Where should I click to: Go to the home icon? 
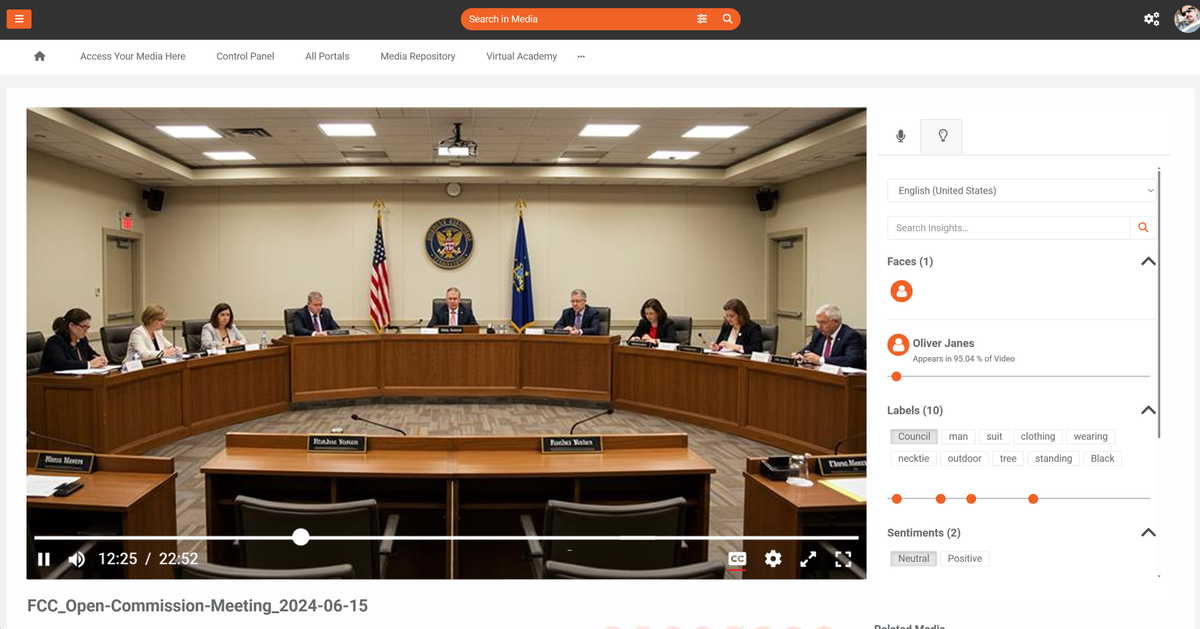click(x=40, y=56)
